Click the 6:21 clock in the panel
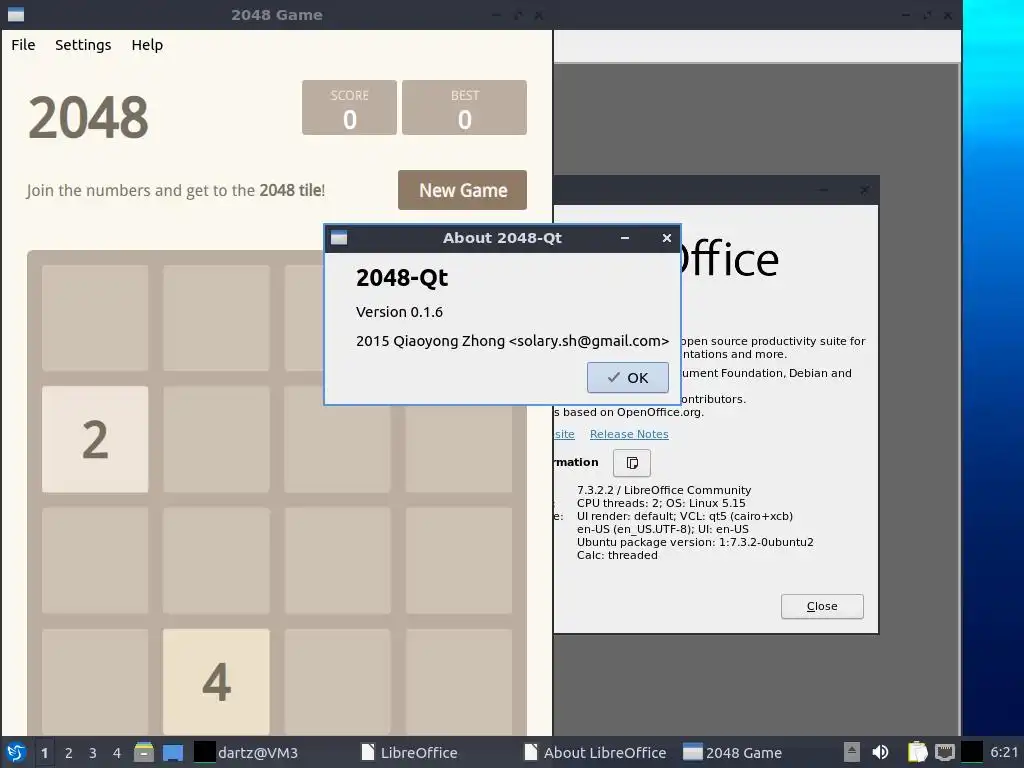The height and width of the screenshot is (768, 1024). point(1004,752)
